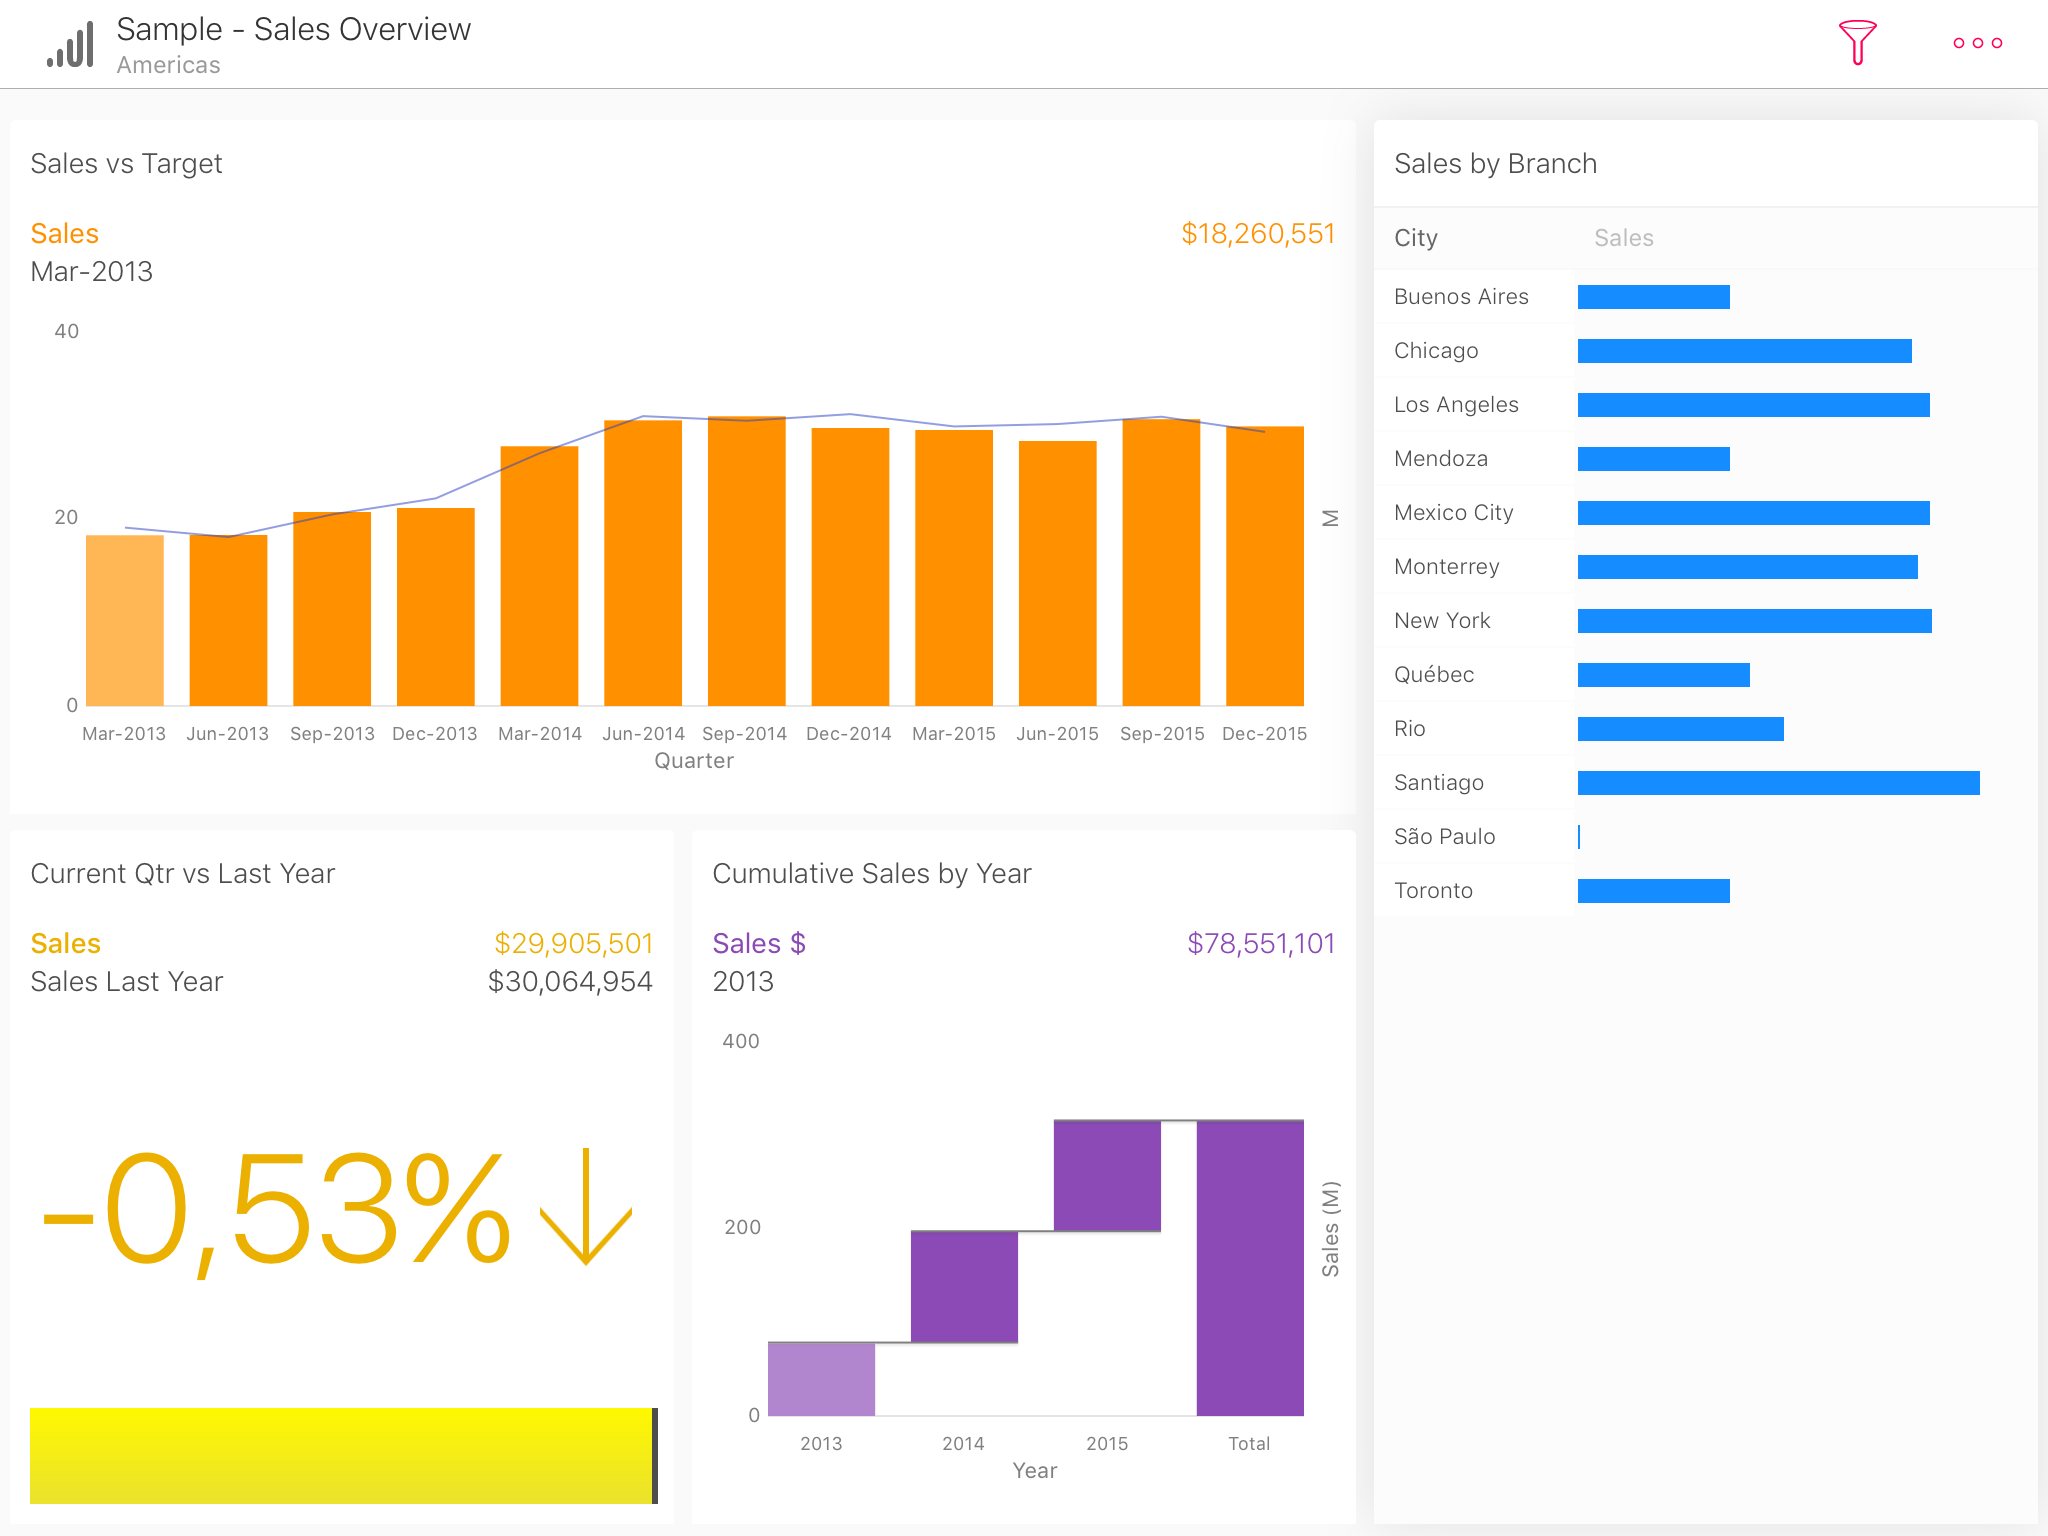Select the Mar-2013 bar in Sales vs Target

125,620
